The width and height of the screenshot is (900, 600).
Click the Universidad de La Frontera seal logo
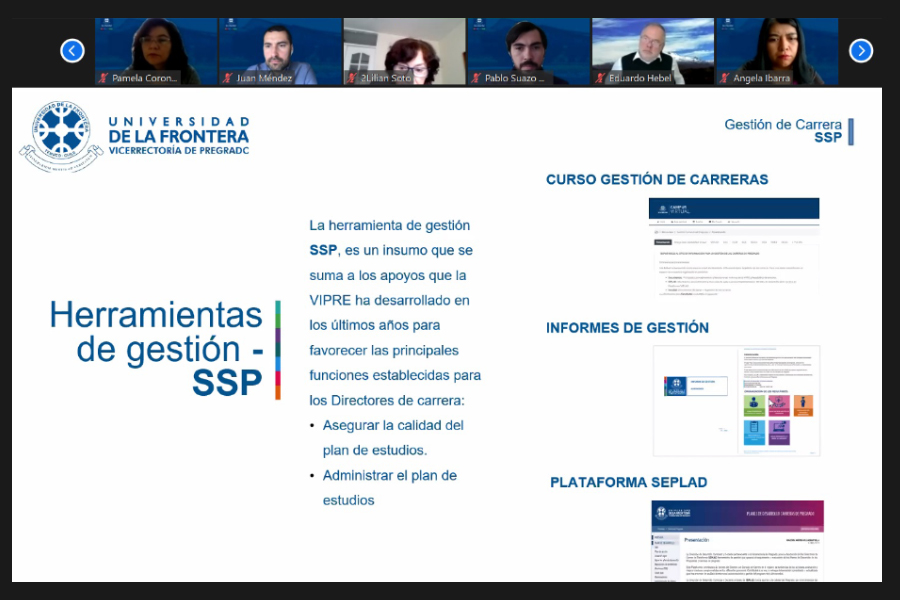tap(61, 136)
